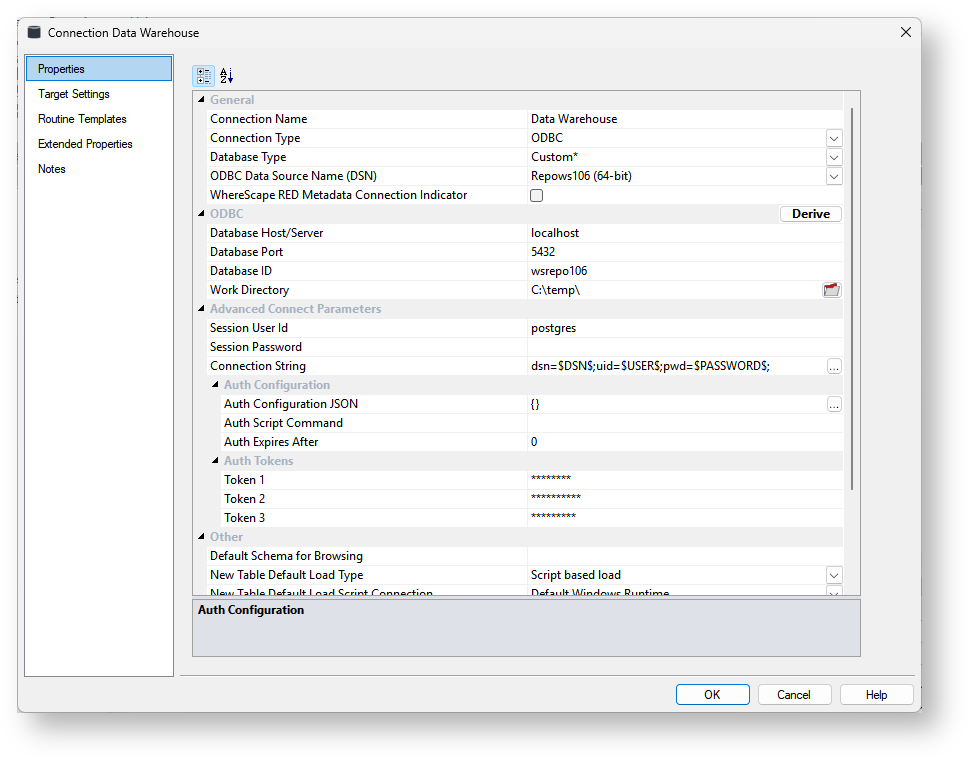Click the Cancel button
This screenshot has height=761, width=970.
[794, 695]
